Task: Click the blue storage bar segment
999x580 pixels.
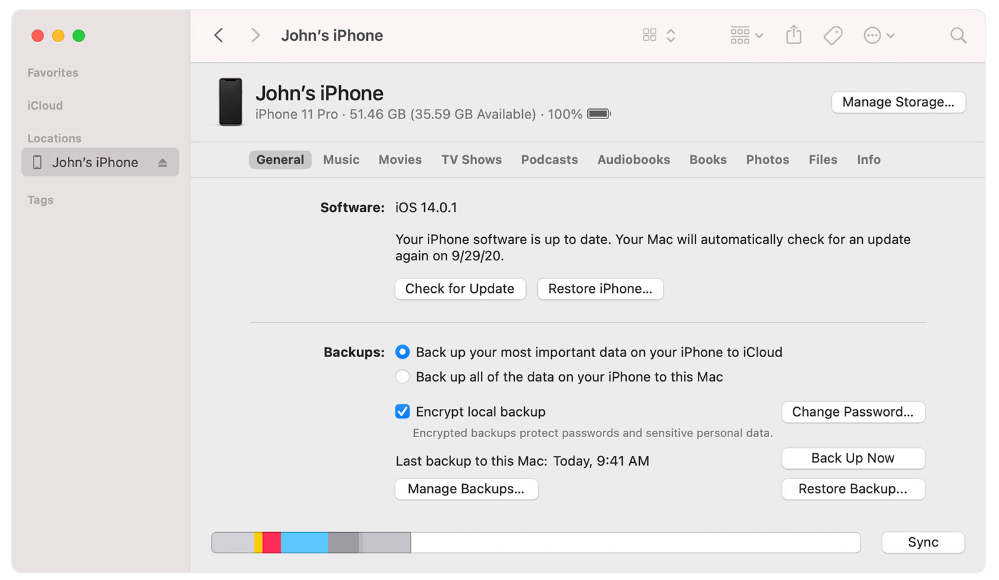Action: point(305,542)
